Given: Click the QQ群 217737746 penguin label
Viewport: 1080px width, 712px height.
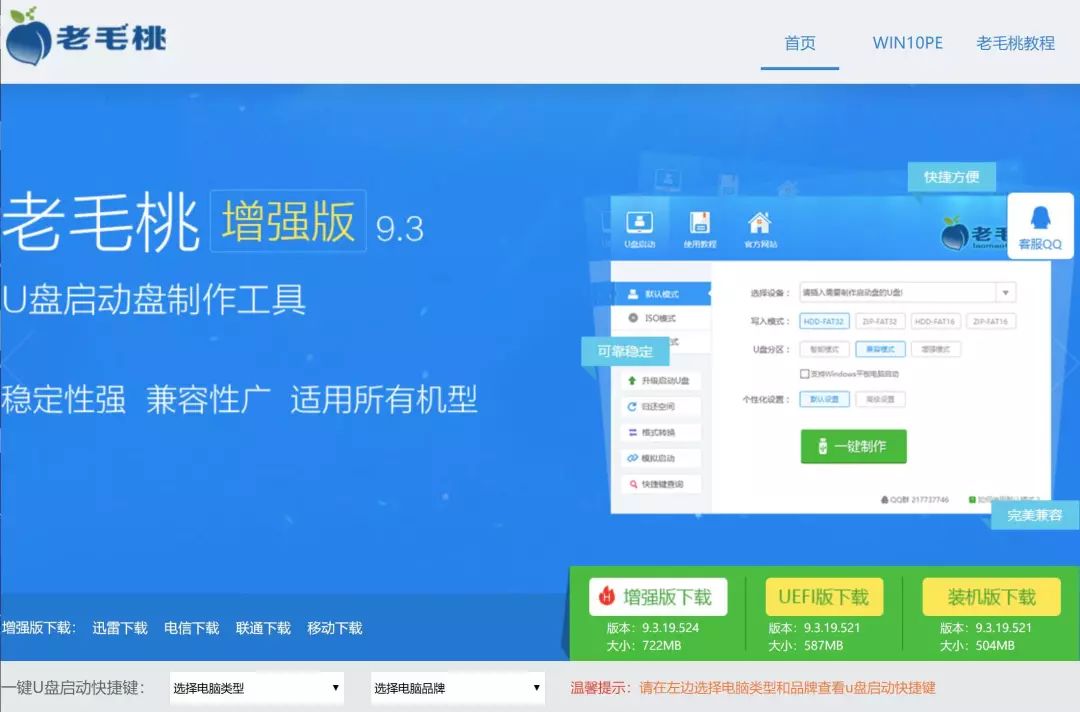Looking at the screenshot, I should tap(915, 499).
